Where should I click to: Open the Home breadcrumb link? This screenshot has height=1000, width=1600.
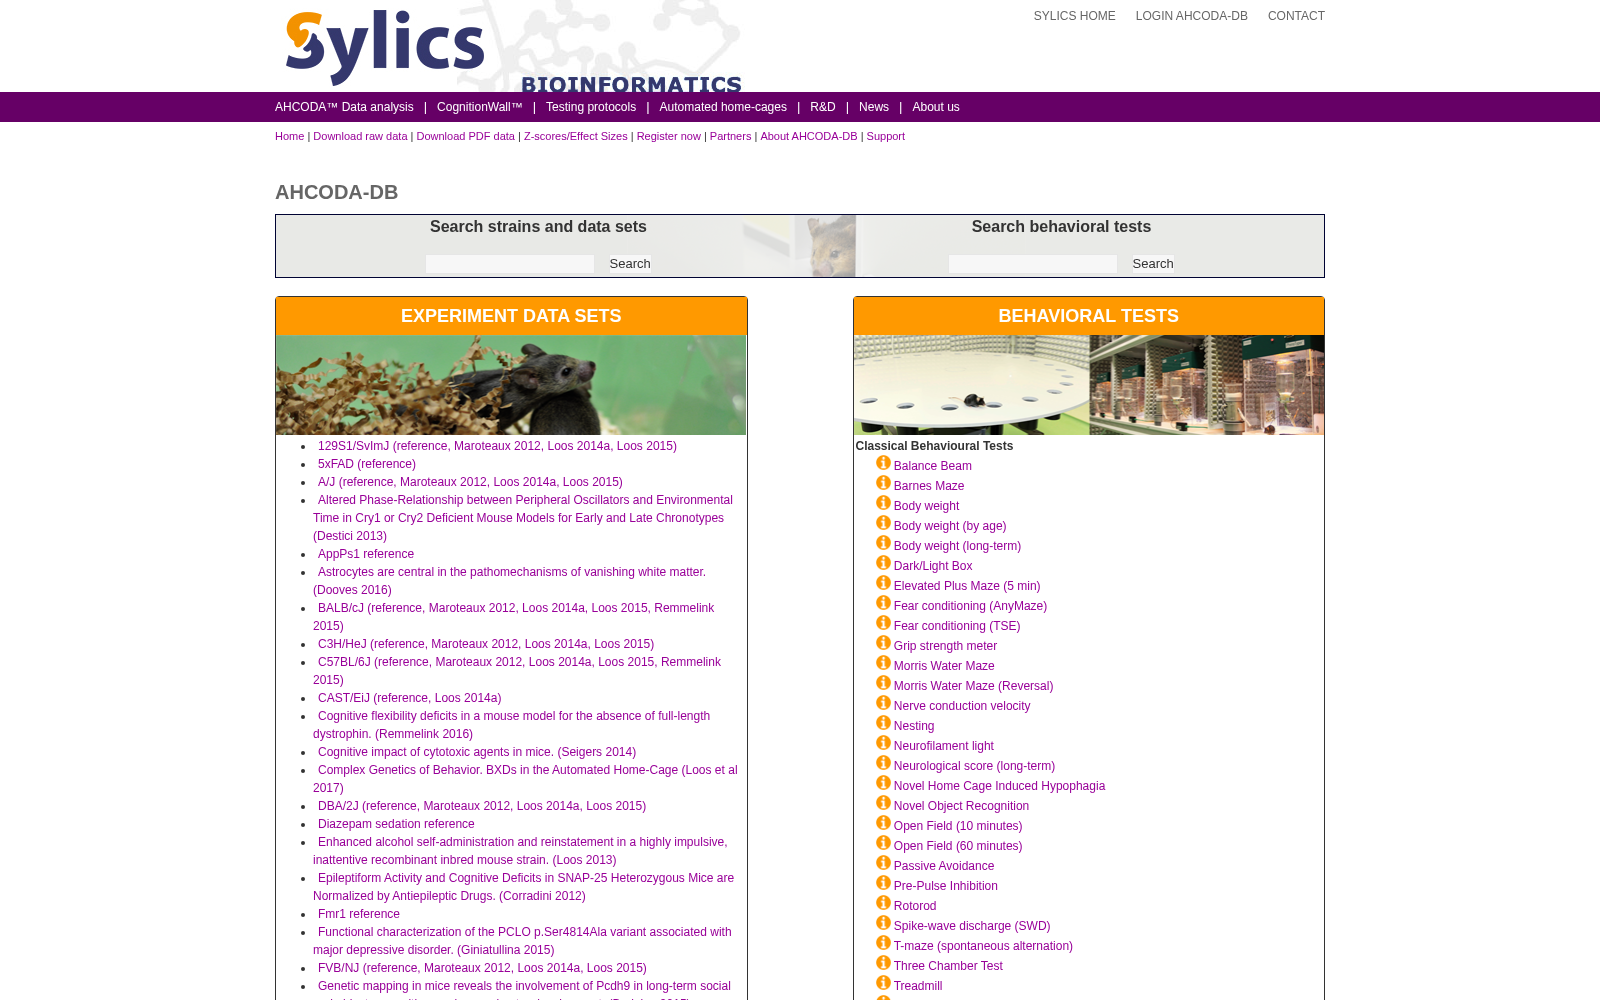(290, 136)
